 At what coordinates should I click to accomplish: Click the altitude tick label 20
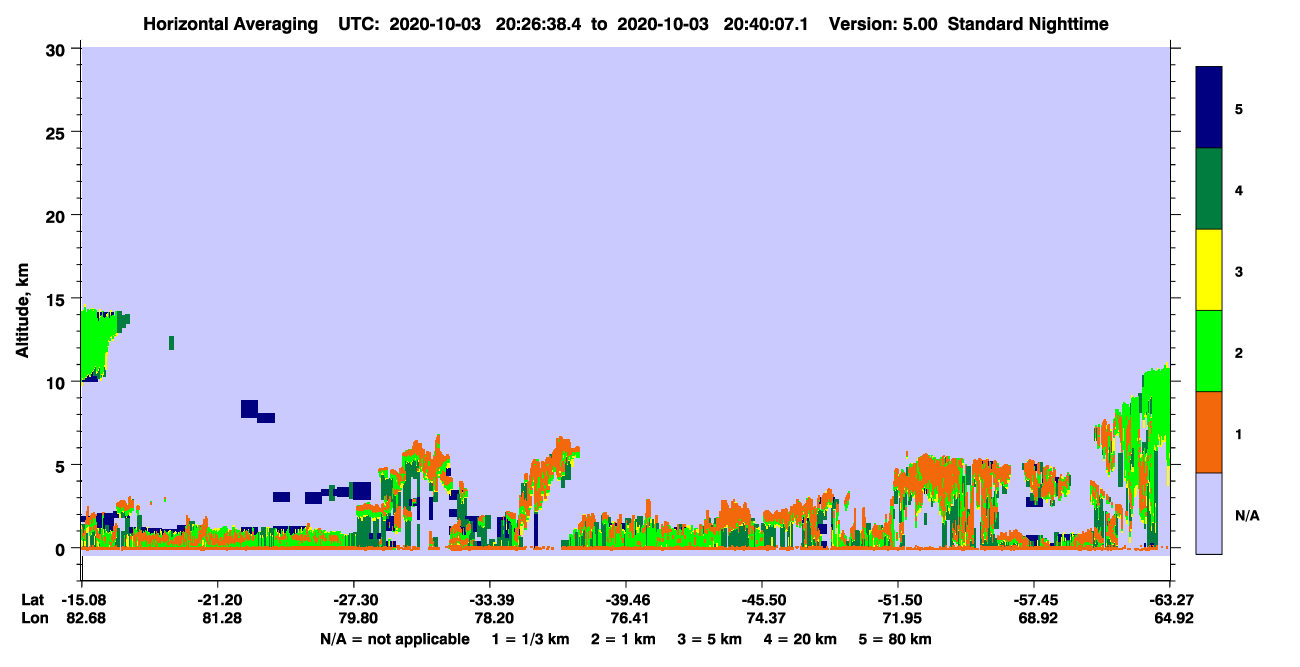click(58, 215)
